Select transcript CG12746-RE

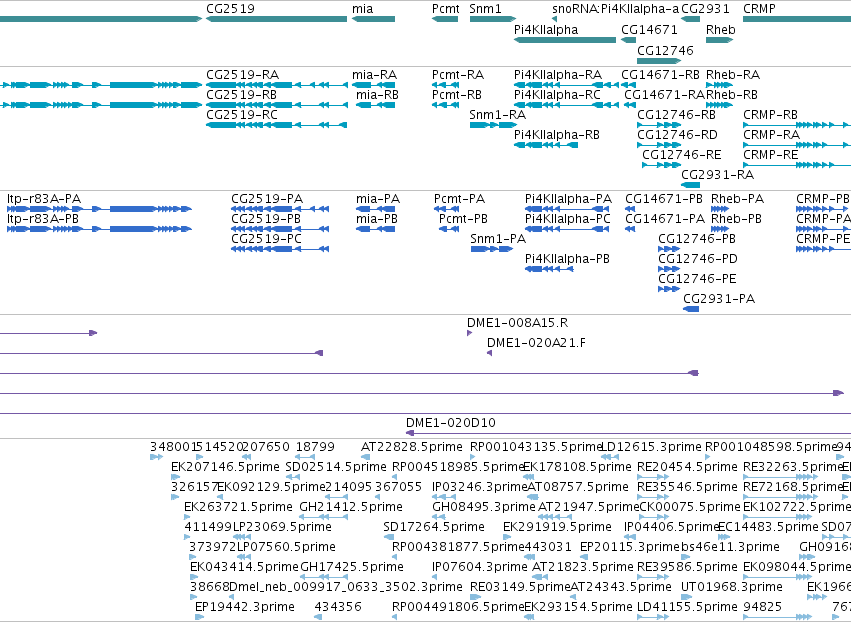point(661,165)
